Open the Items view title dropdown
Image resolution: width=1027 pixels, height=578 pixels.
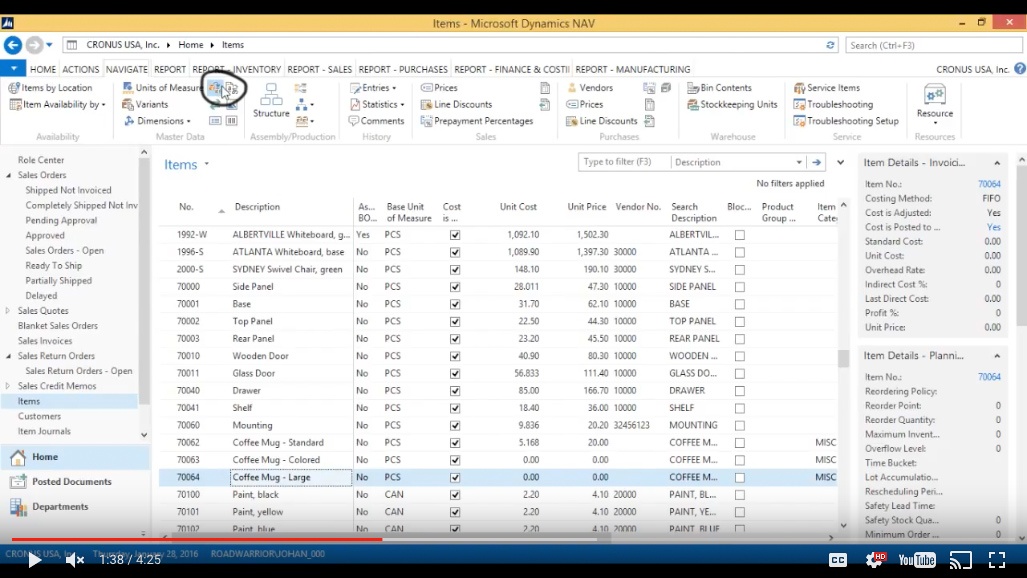pos(206,164)
